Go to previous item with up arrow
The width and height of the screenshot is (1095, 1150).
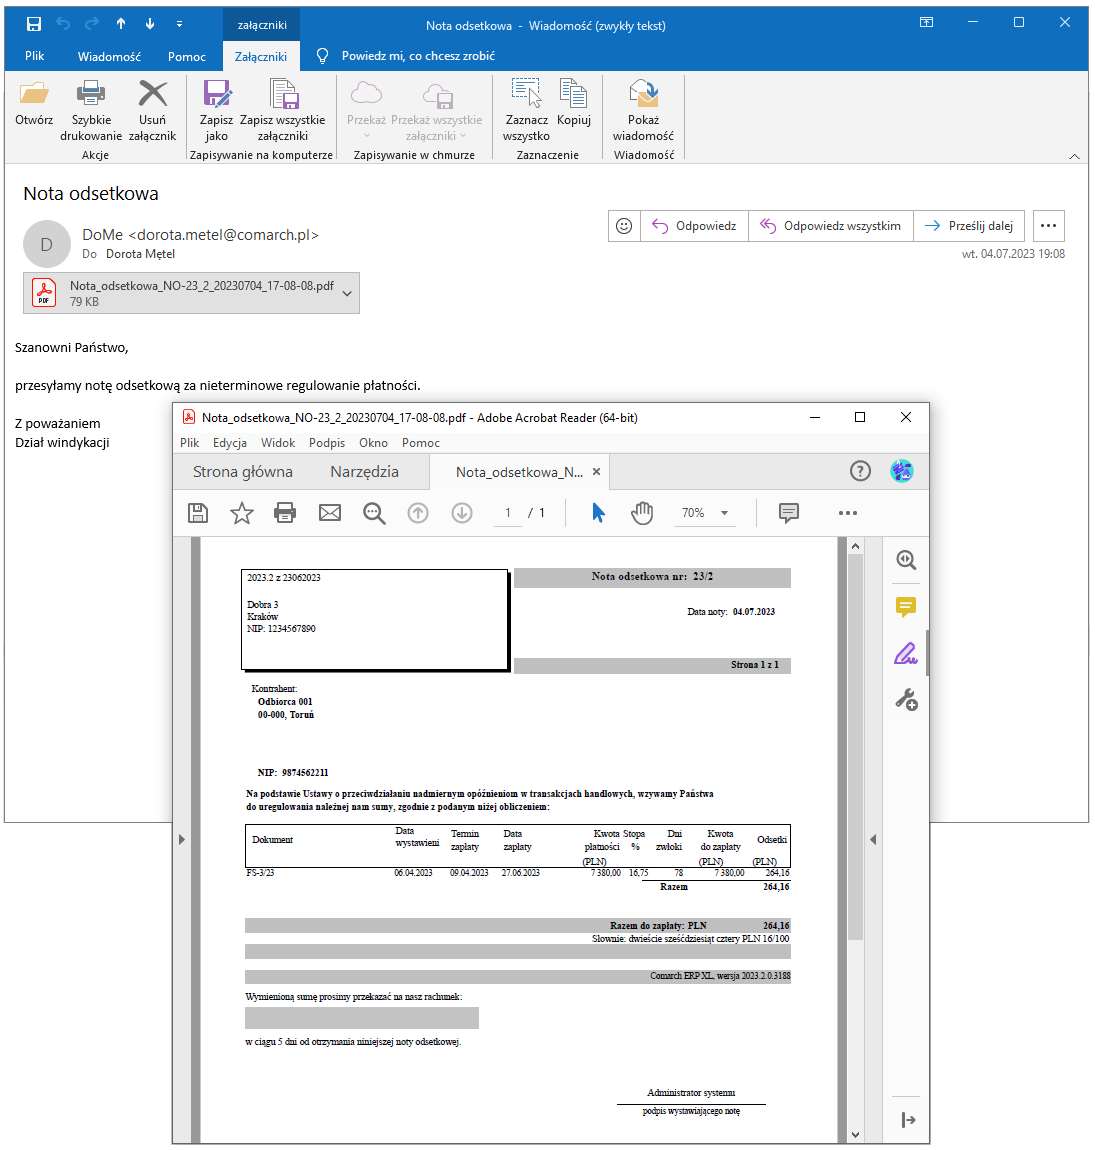point(121,24)
